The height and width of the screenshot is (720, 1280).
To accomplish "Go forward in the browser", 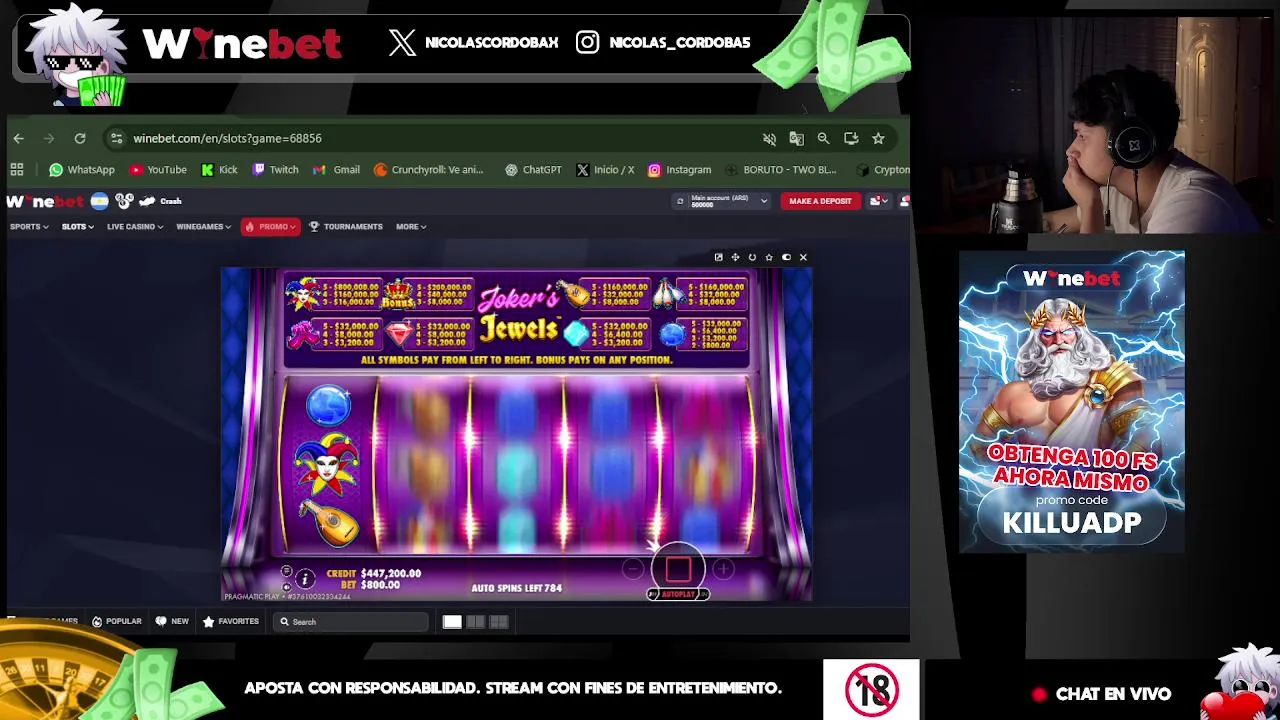I will pyautogui.click(x=49, y=138).
